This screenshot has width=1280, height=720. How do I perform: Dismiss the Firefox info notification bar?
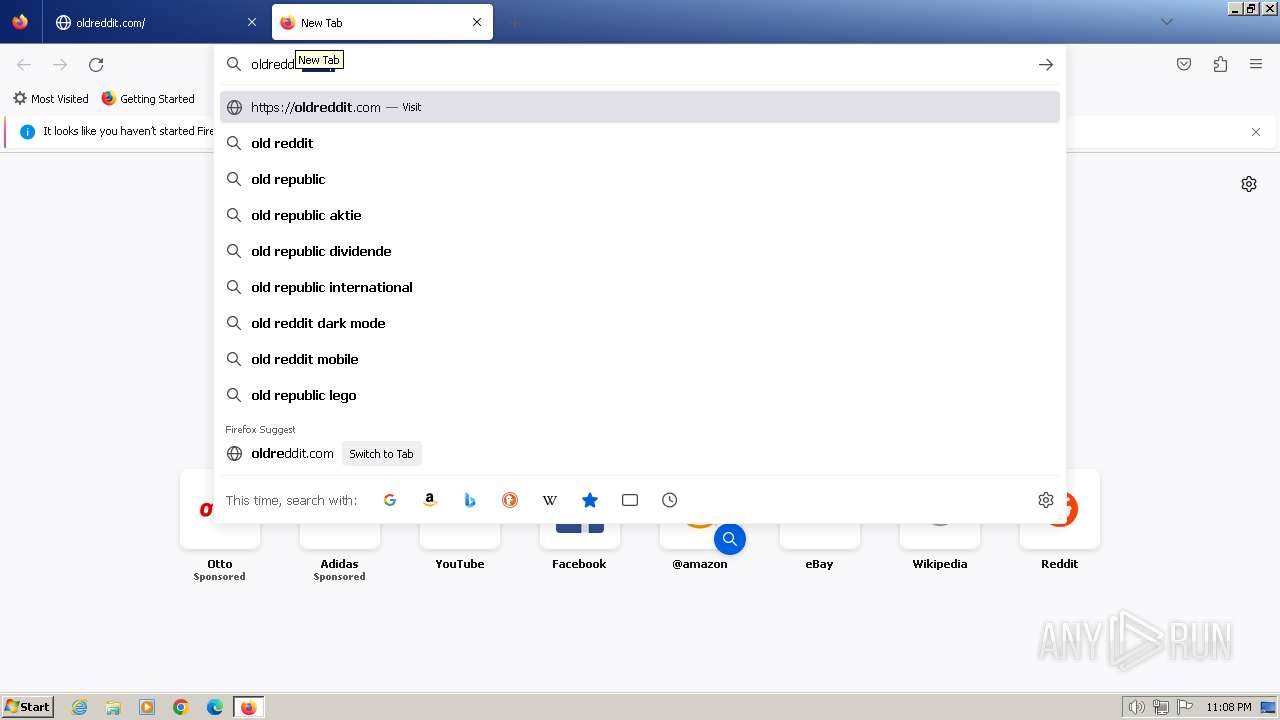point(1256,132)
